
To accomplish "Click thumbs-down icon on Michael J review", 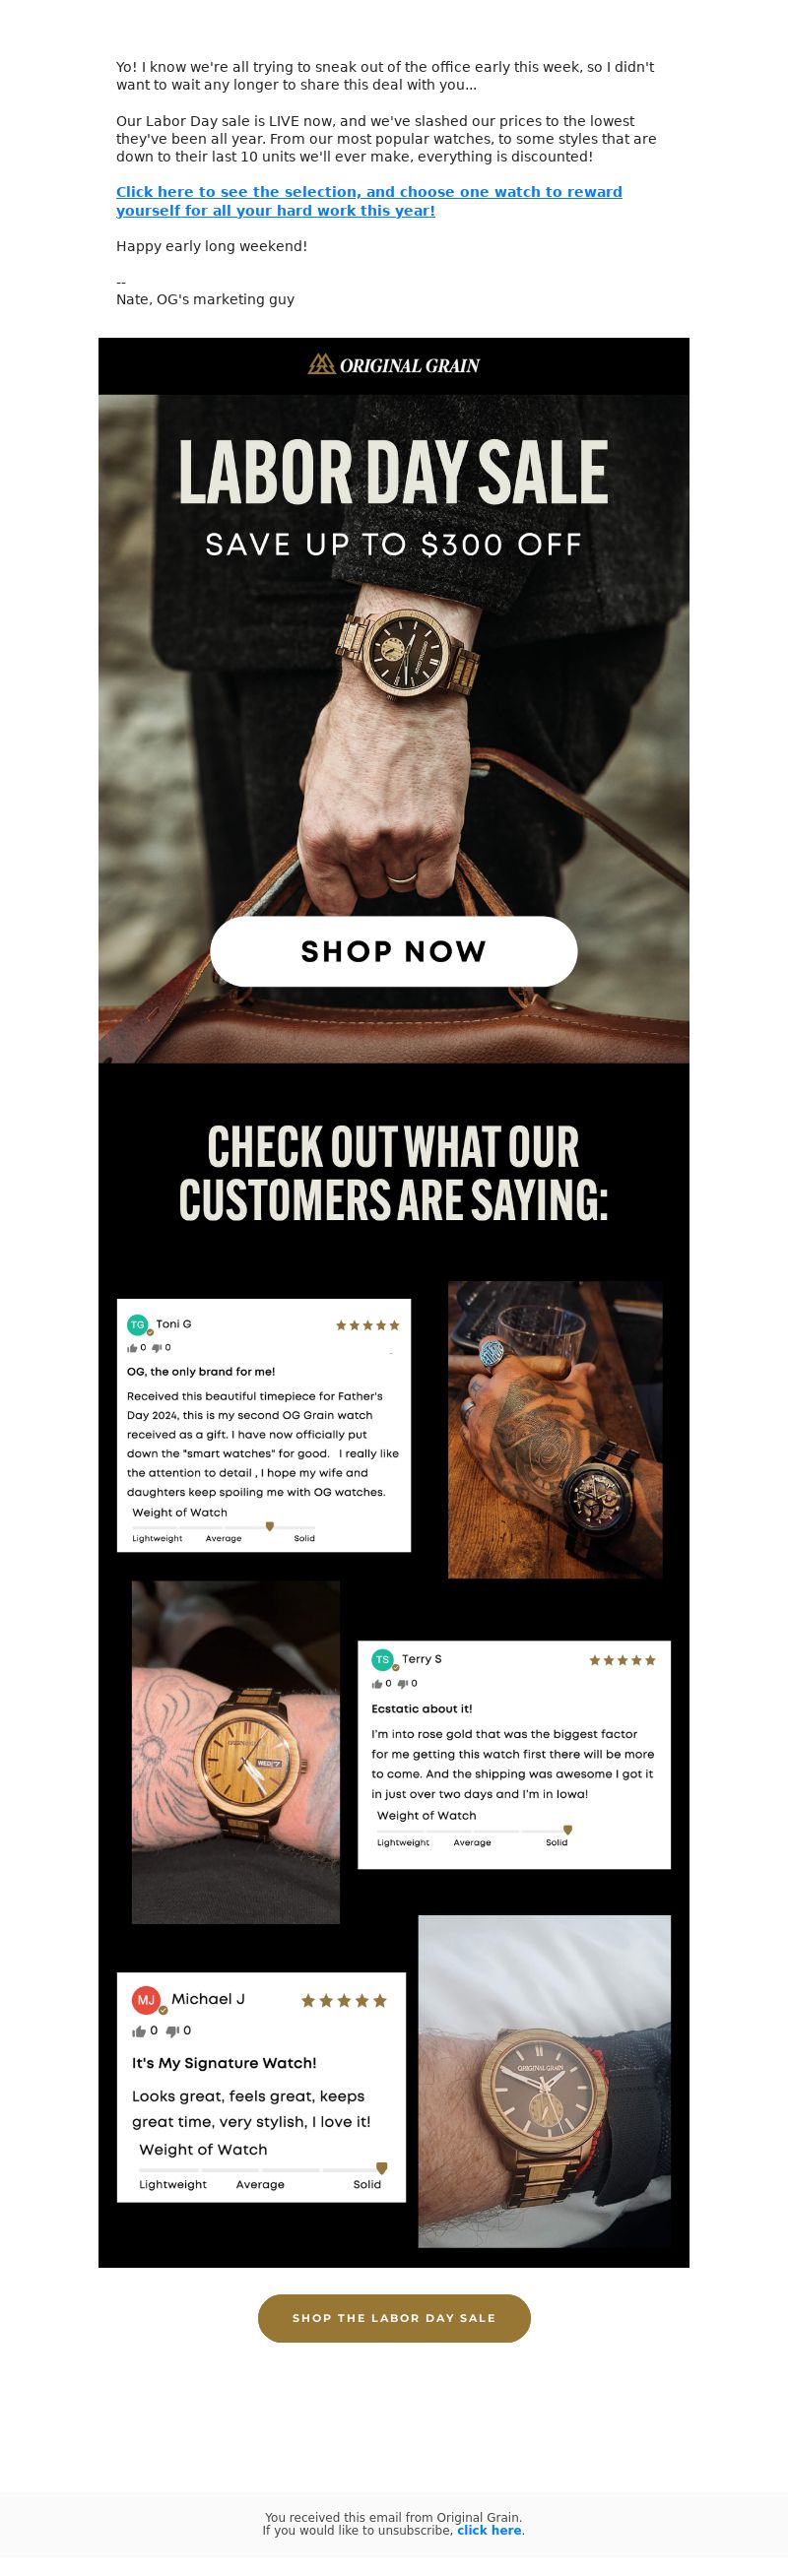I will point(172,2031).
